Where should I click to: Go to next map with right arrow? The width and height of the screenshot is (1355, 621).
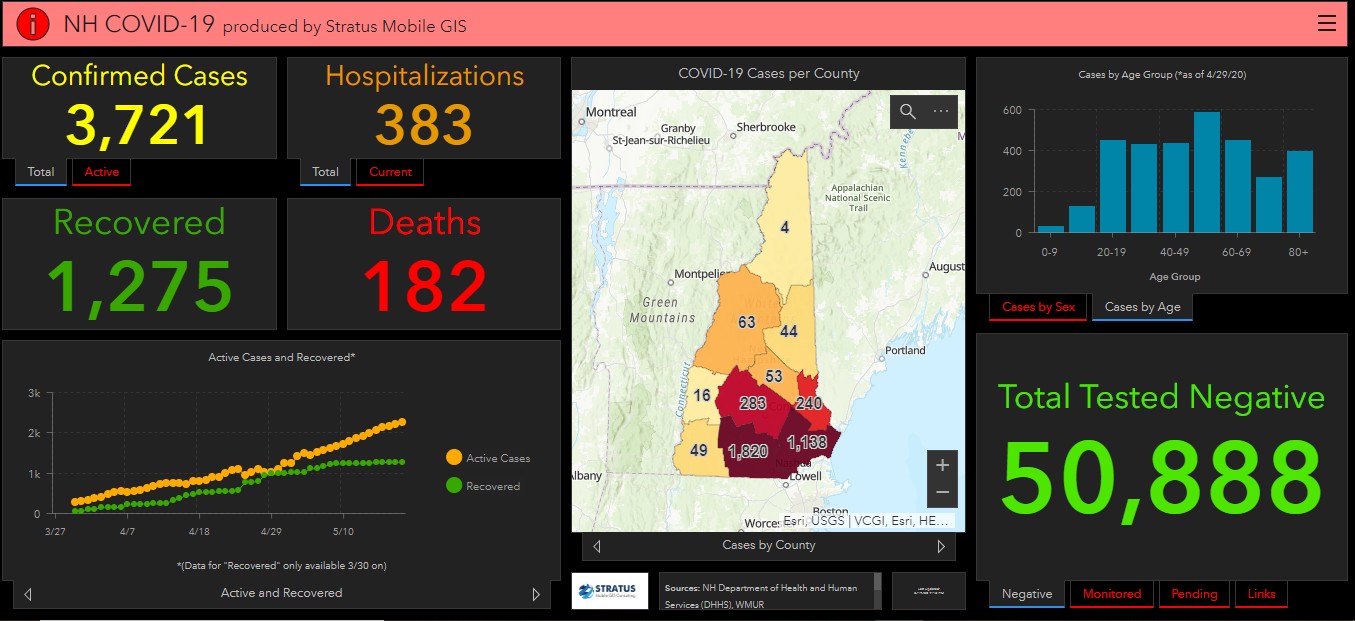click(940, 546)
